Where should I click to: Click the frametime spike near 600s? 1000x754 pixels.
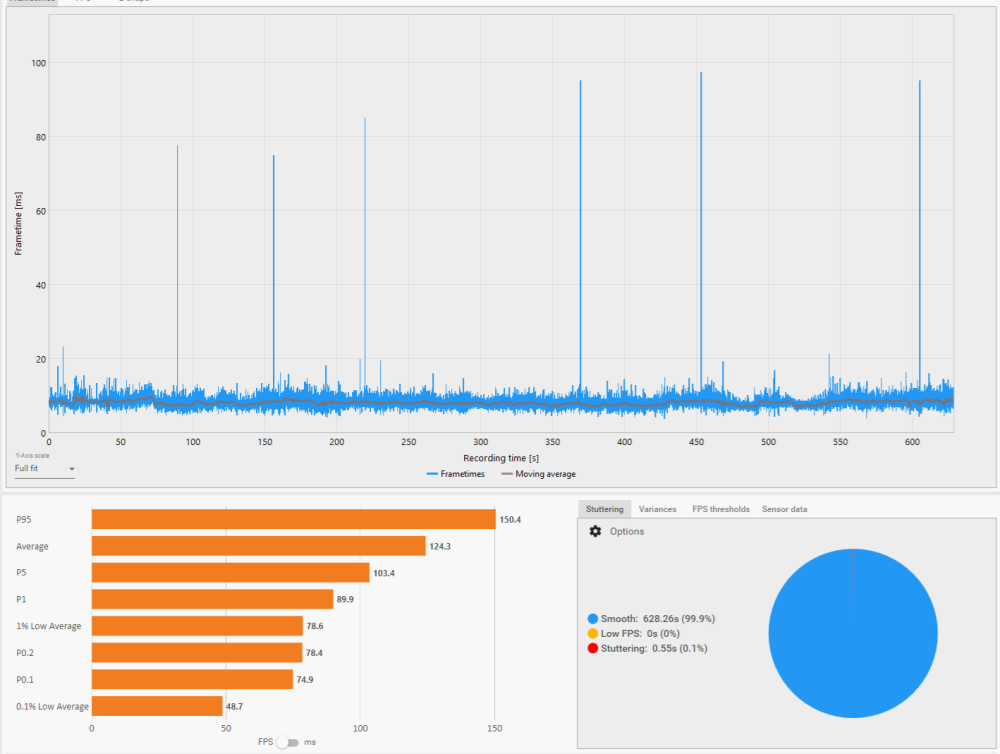[x=919, y=200]
